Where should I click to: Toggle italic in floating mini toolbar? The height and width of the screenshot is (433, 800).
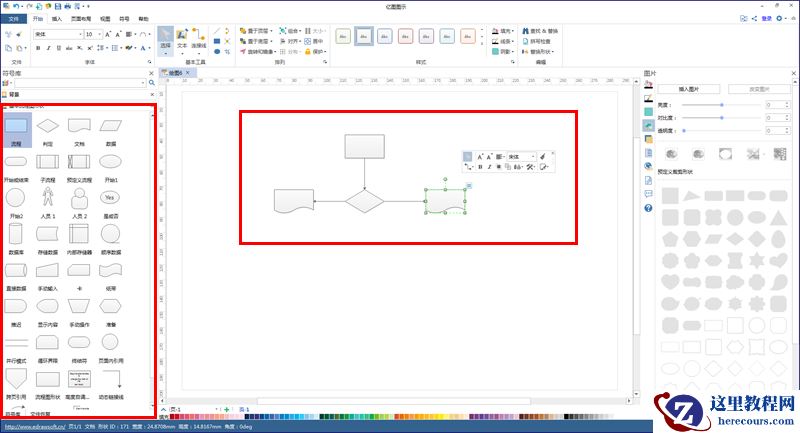click(x=489, y=167)
